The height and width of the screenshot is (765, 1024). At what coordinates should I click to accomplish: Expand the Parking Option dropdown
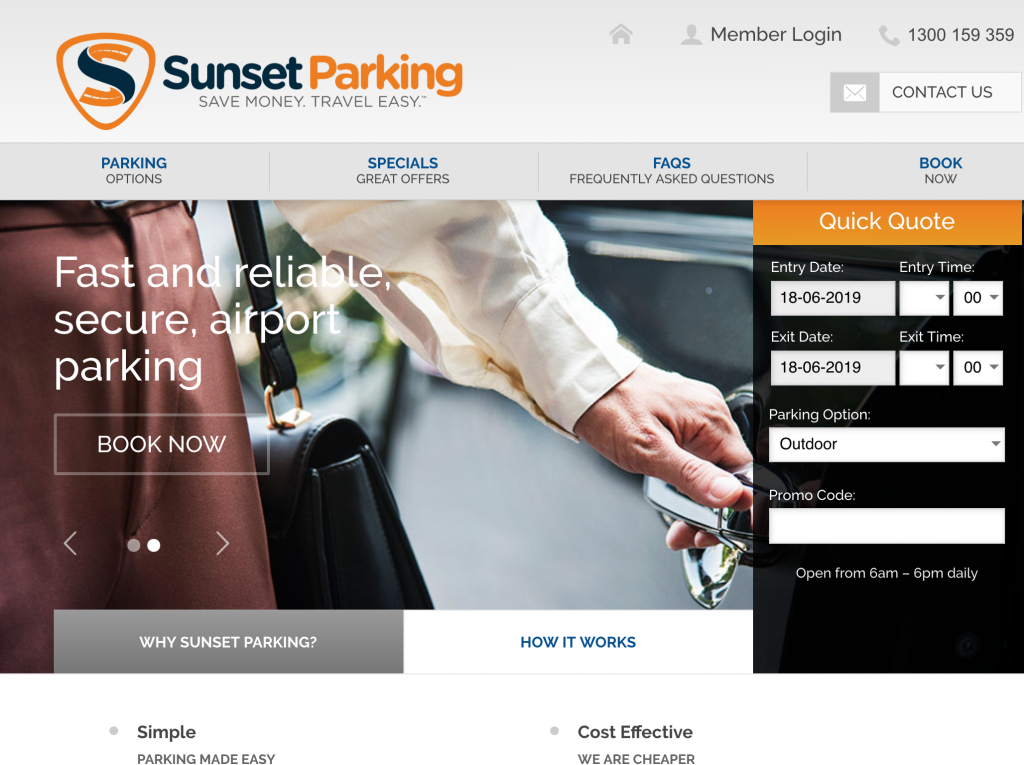click(886, 445)
